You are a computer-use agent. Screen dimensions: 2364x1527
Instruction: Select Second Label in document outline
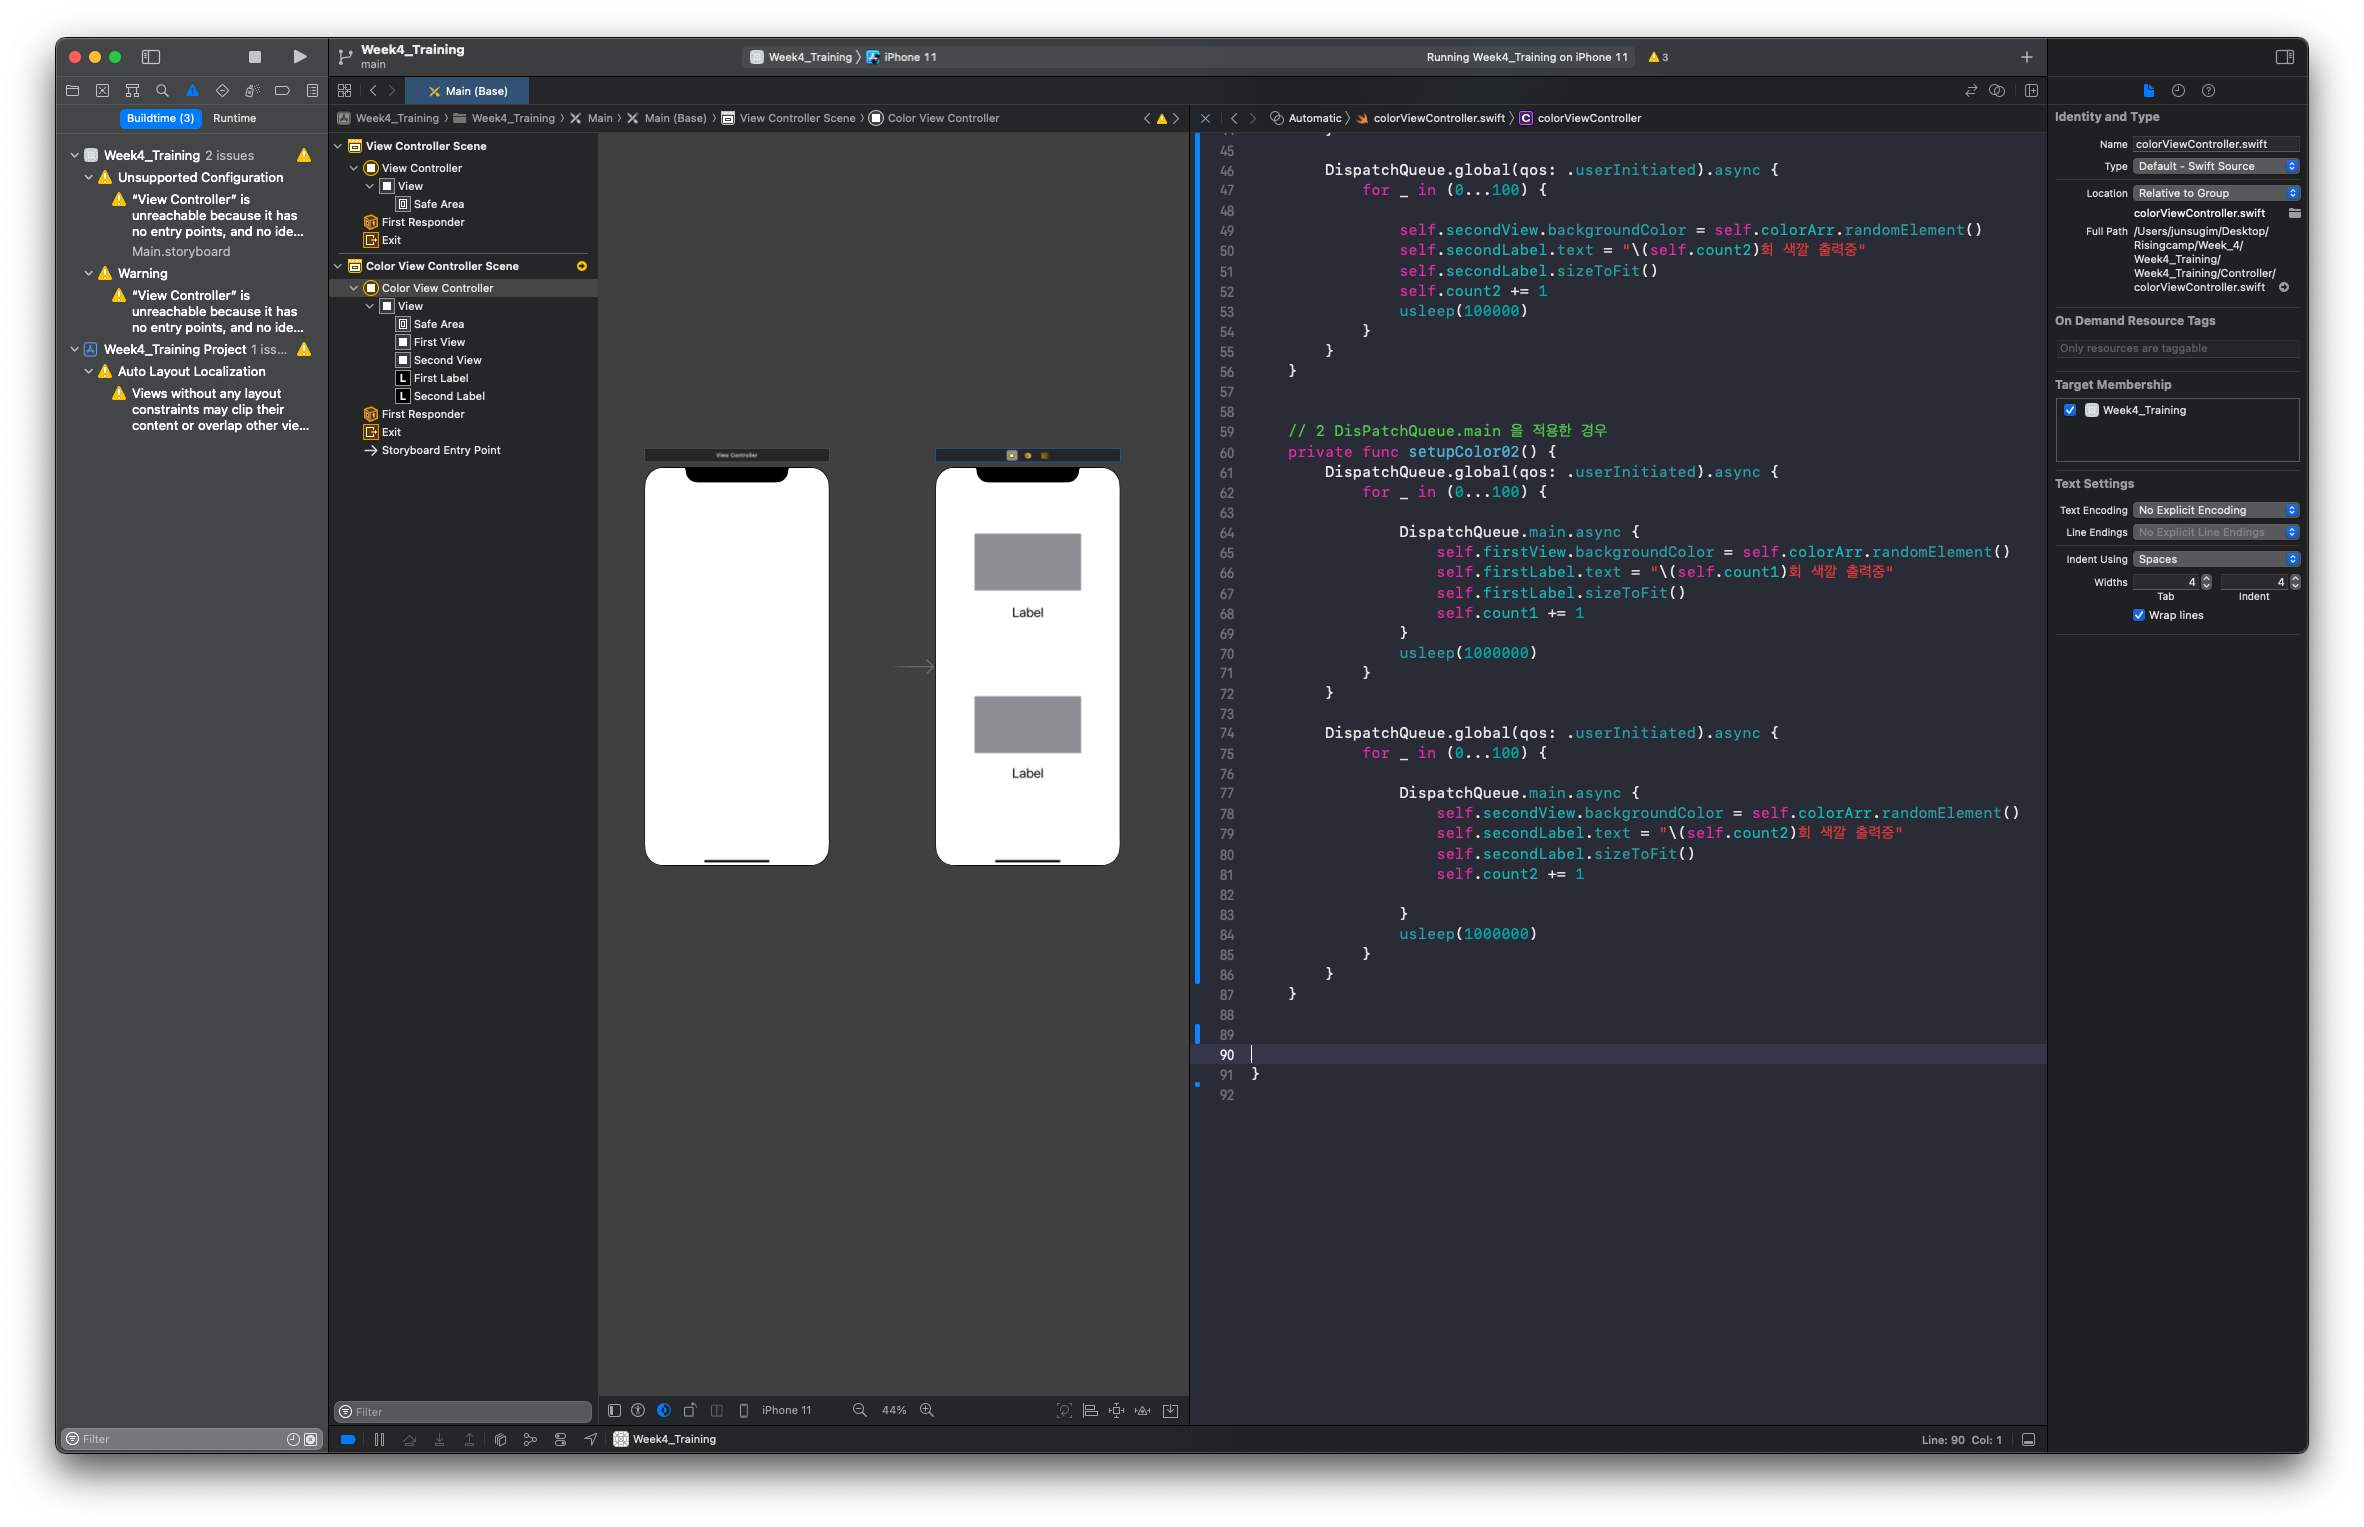tap(449, 396)
